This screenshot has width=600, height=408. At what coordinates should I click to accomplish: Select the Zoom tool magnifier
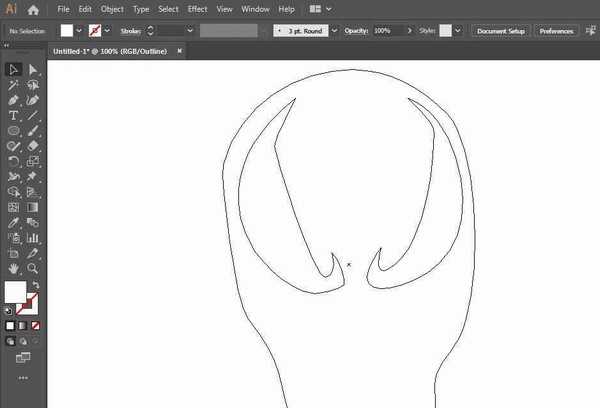(33, 269)
